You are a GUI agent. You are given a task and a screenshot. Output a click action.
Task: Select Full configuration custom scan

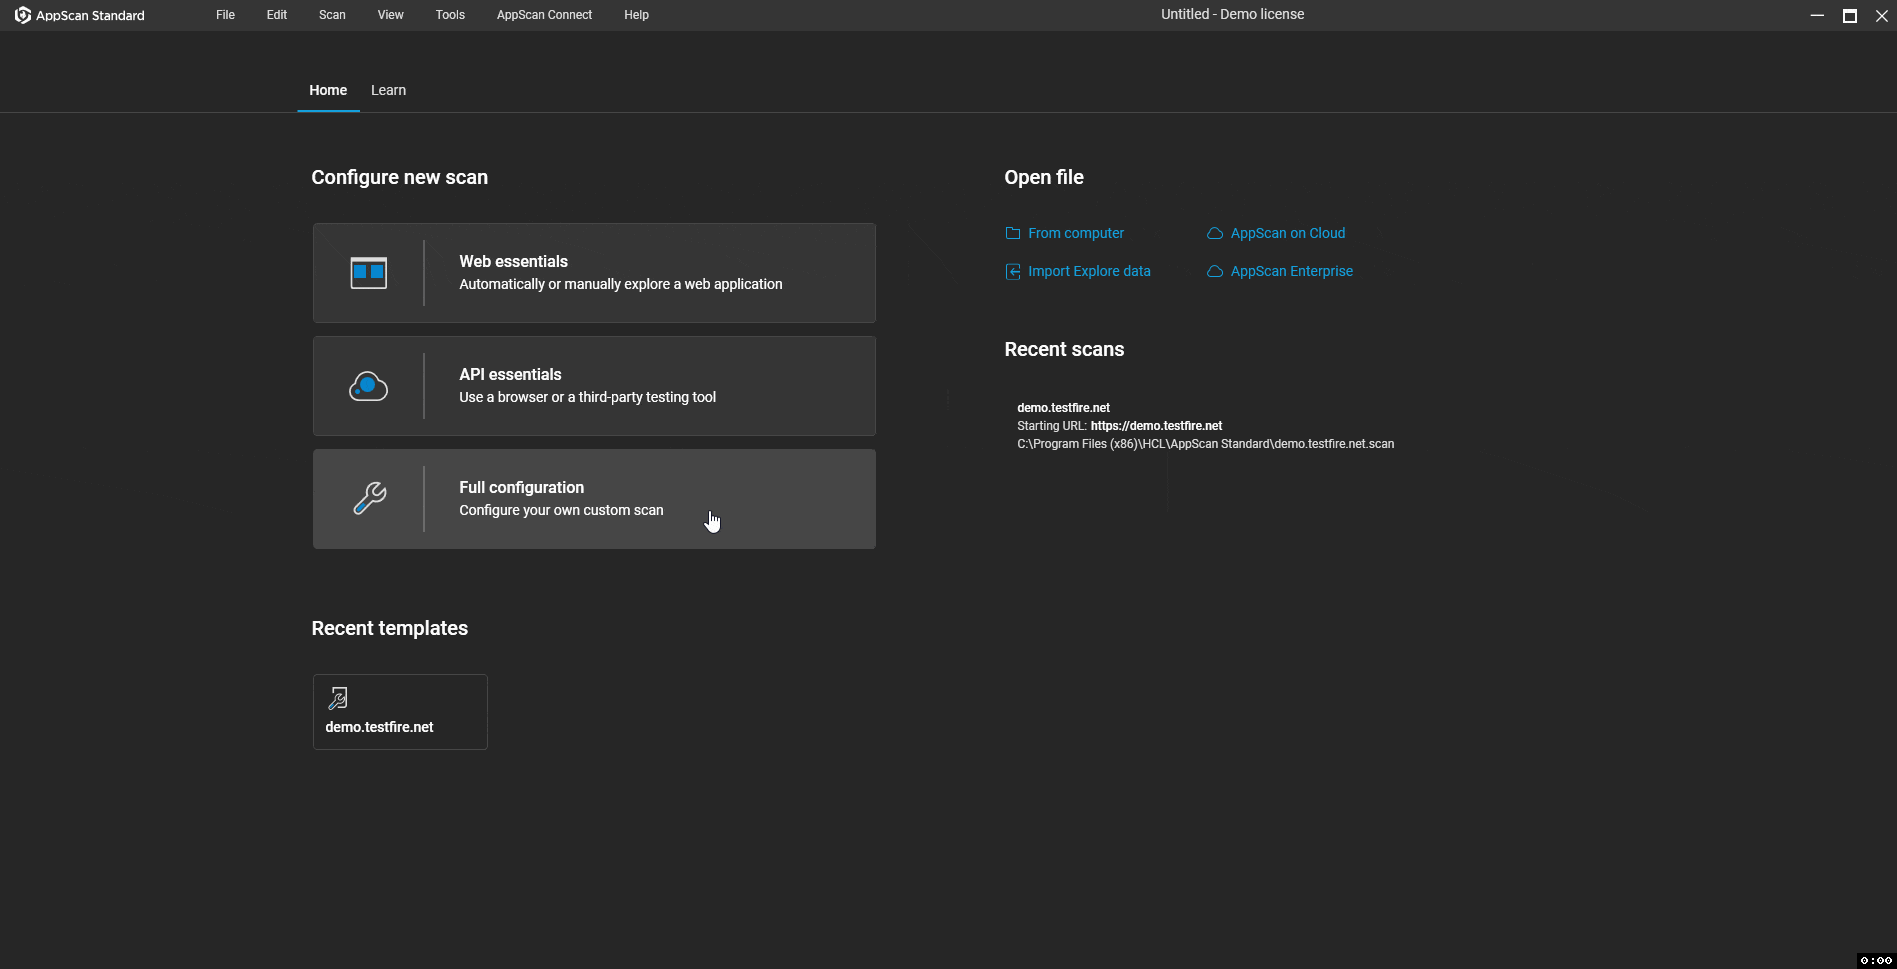coord(594,499)
